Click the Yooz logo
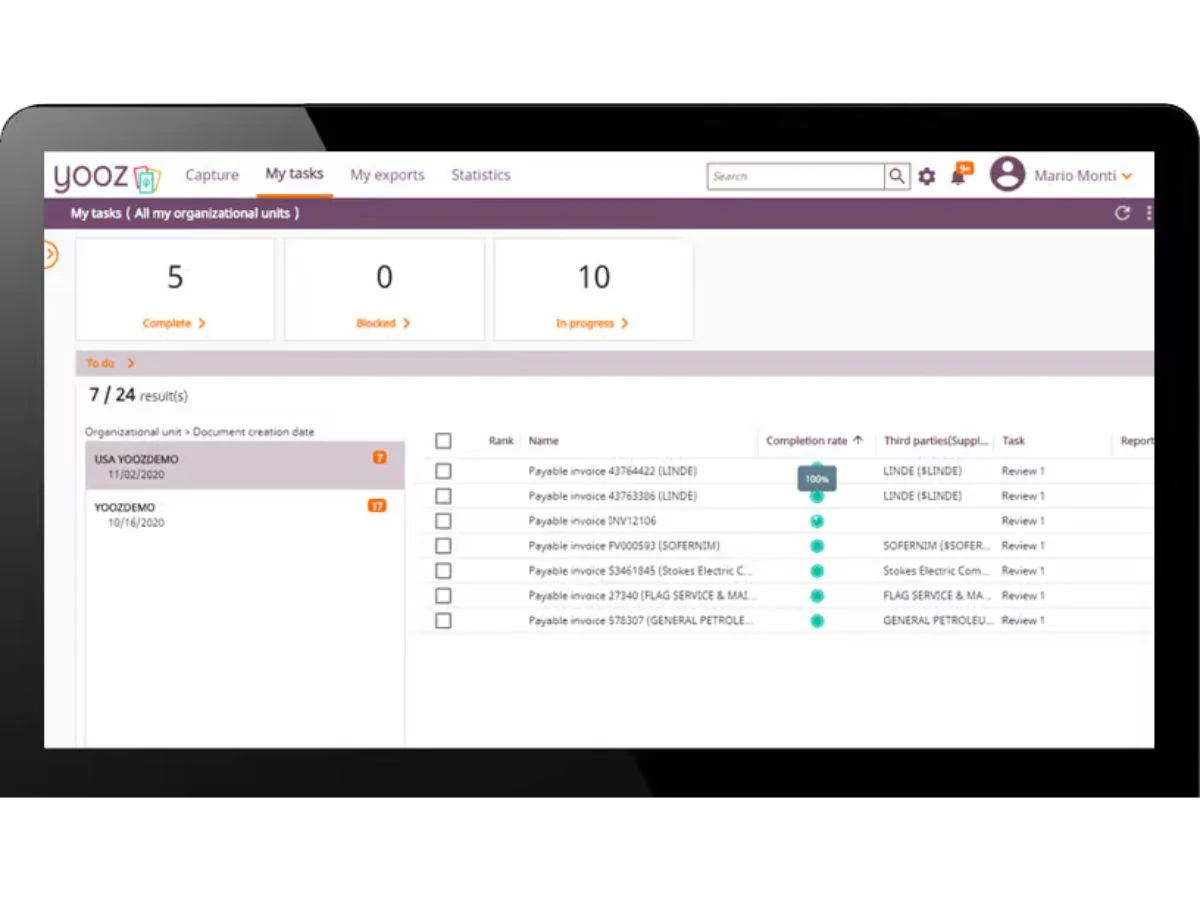 (107, 177)
